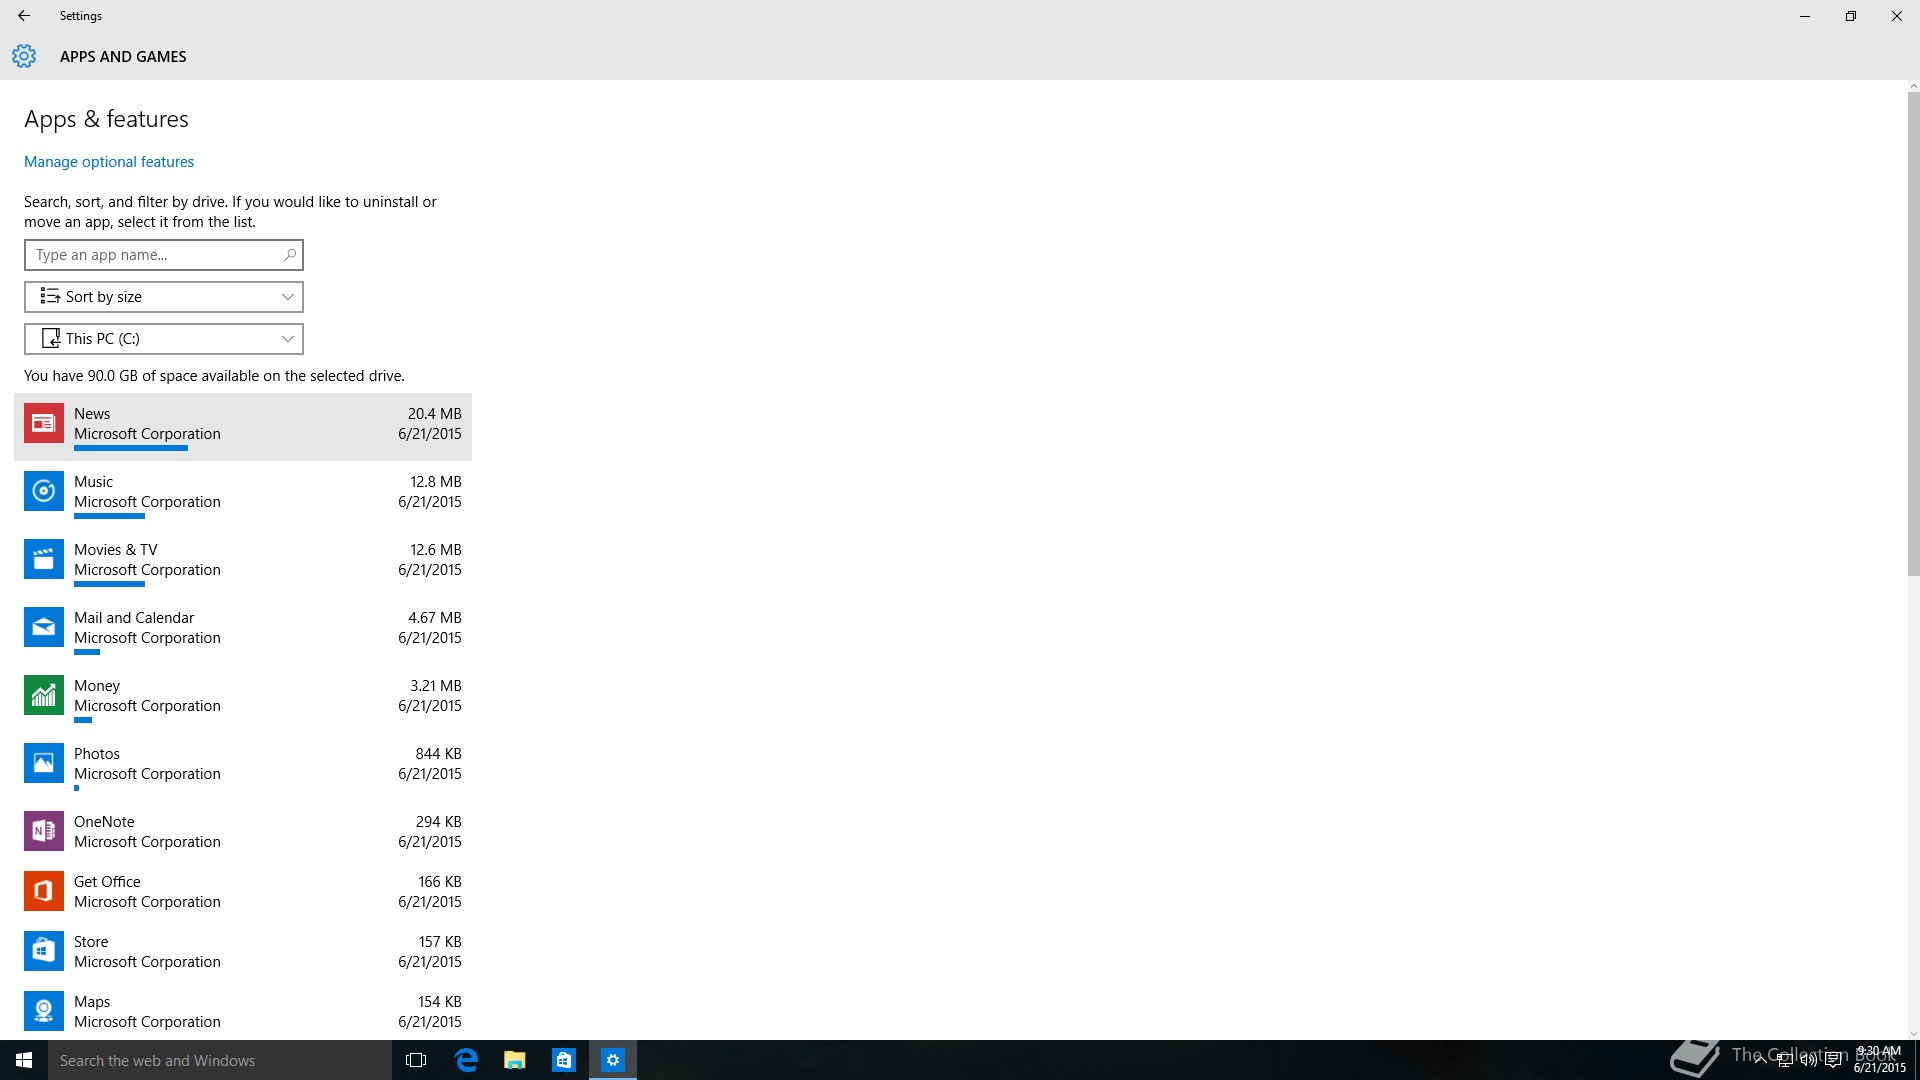Image resolution: width=1920 pixels, height=1080 pixels.
Task: Click the search magnifier icon in app name box
Action: pos(289,255)
